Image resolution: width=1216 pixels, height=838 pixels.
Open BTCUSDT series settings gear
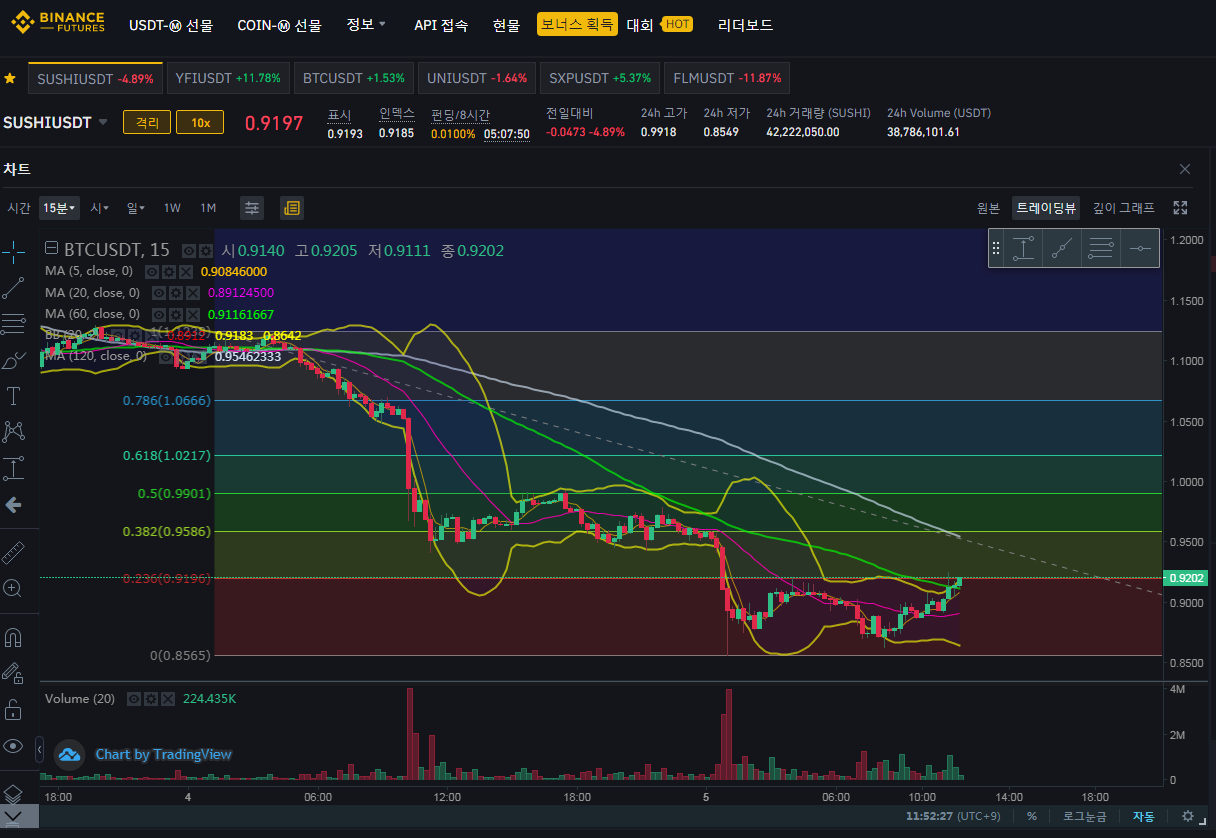[205, 251]
